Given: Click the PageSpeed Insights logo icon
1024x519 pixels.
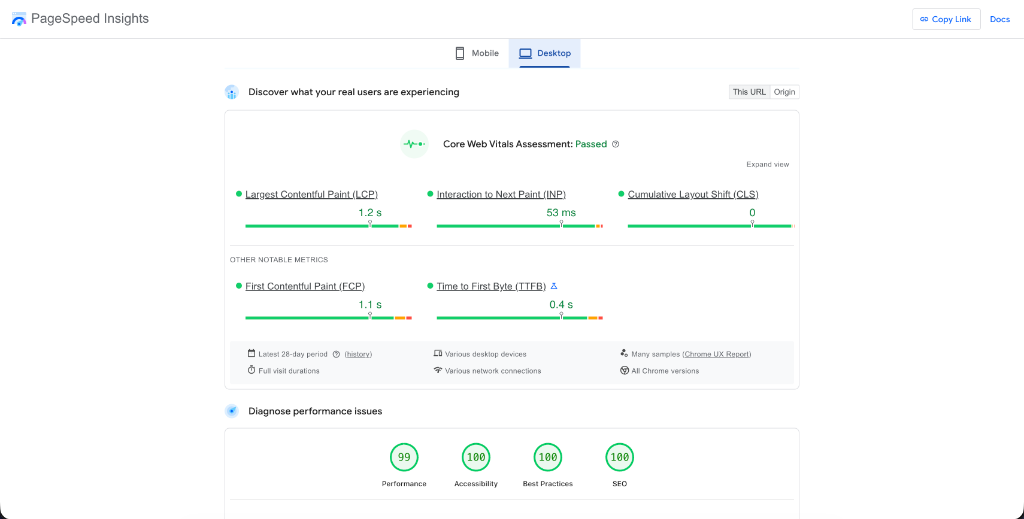Looking at the screenshot, I should (19, 19).
